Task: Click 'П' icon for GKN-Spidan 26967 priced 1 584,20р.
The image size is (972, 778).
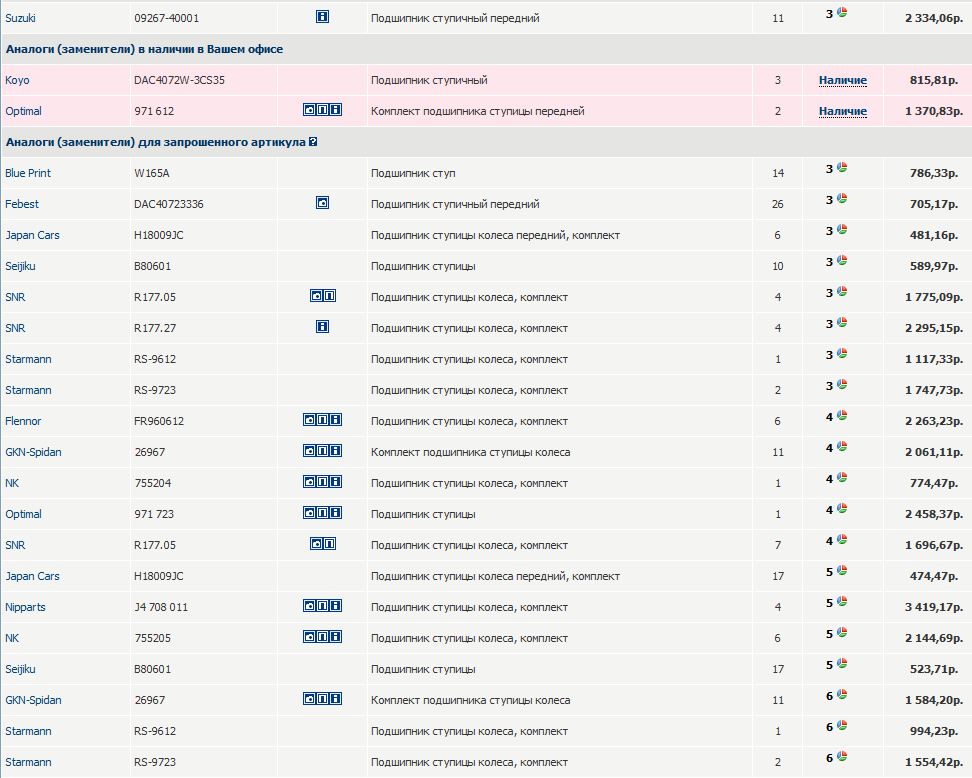Action: (322, 699)
